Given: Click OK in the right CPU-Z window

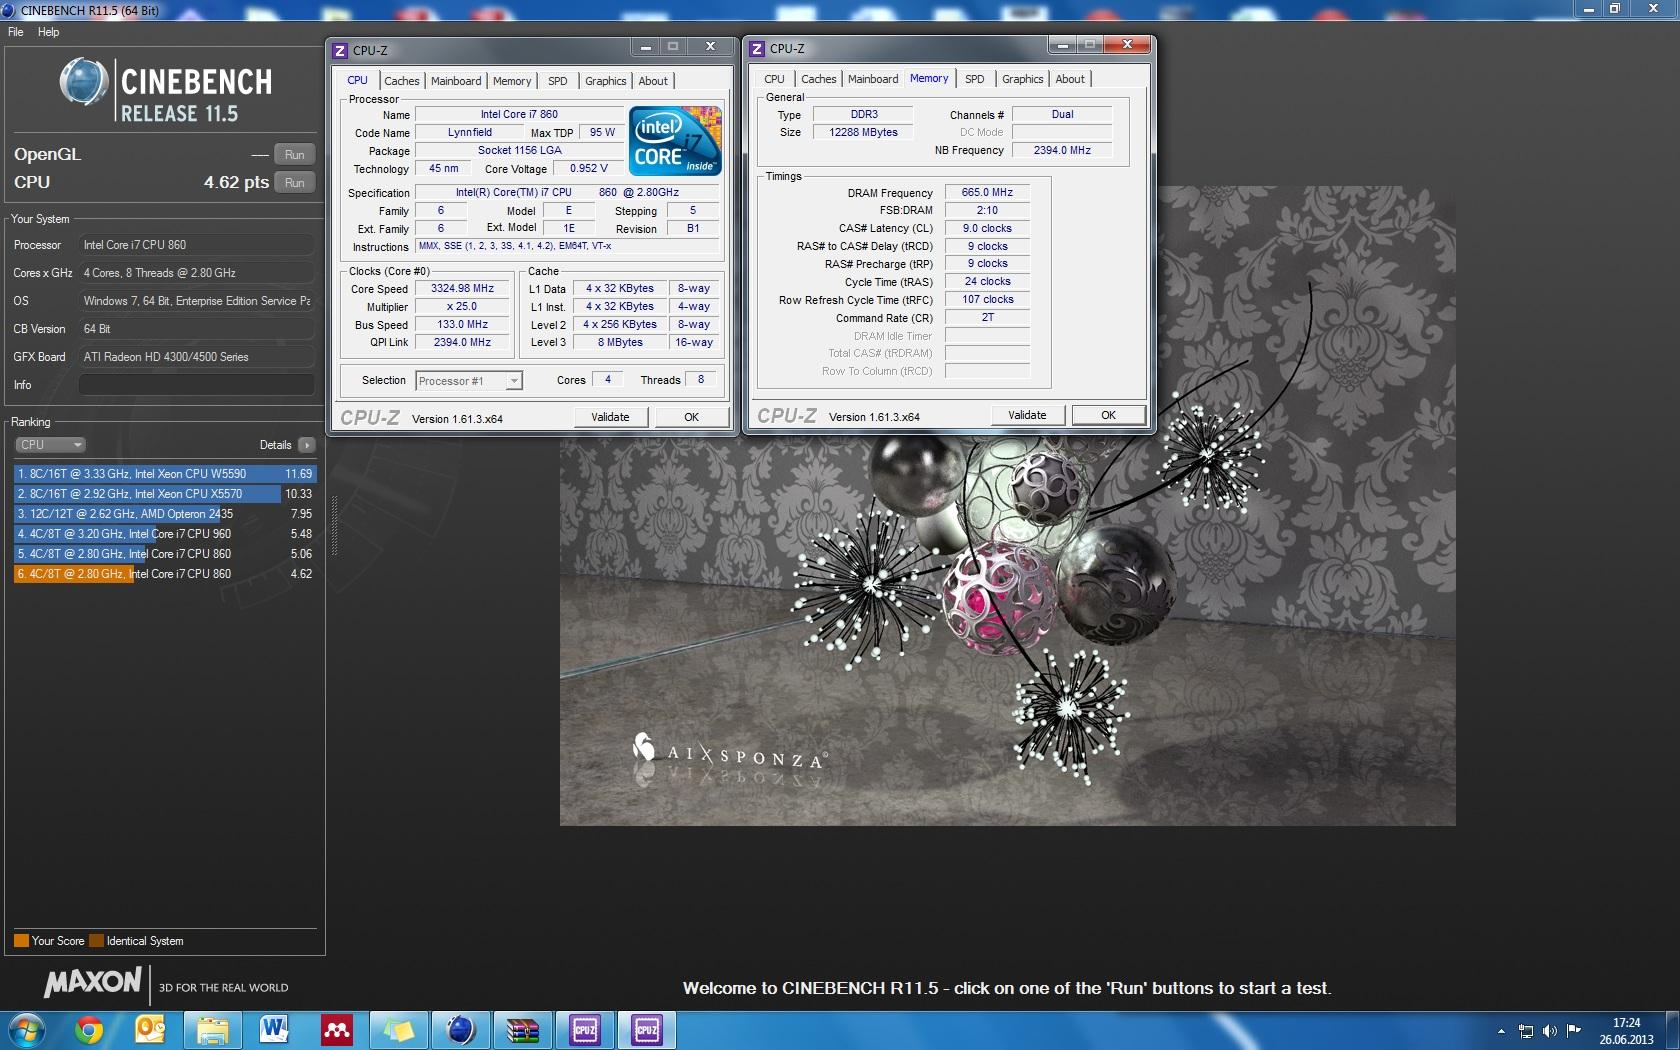Looking at the screenshot, I should tap(1108, 415).
